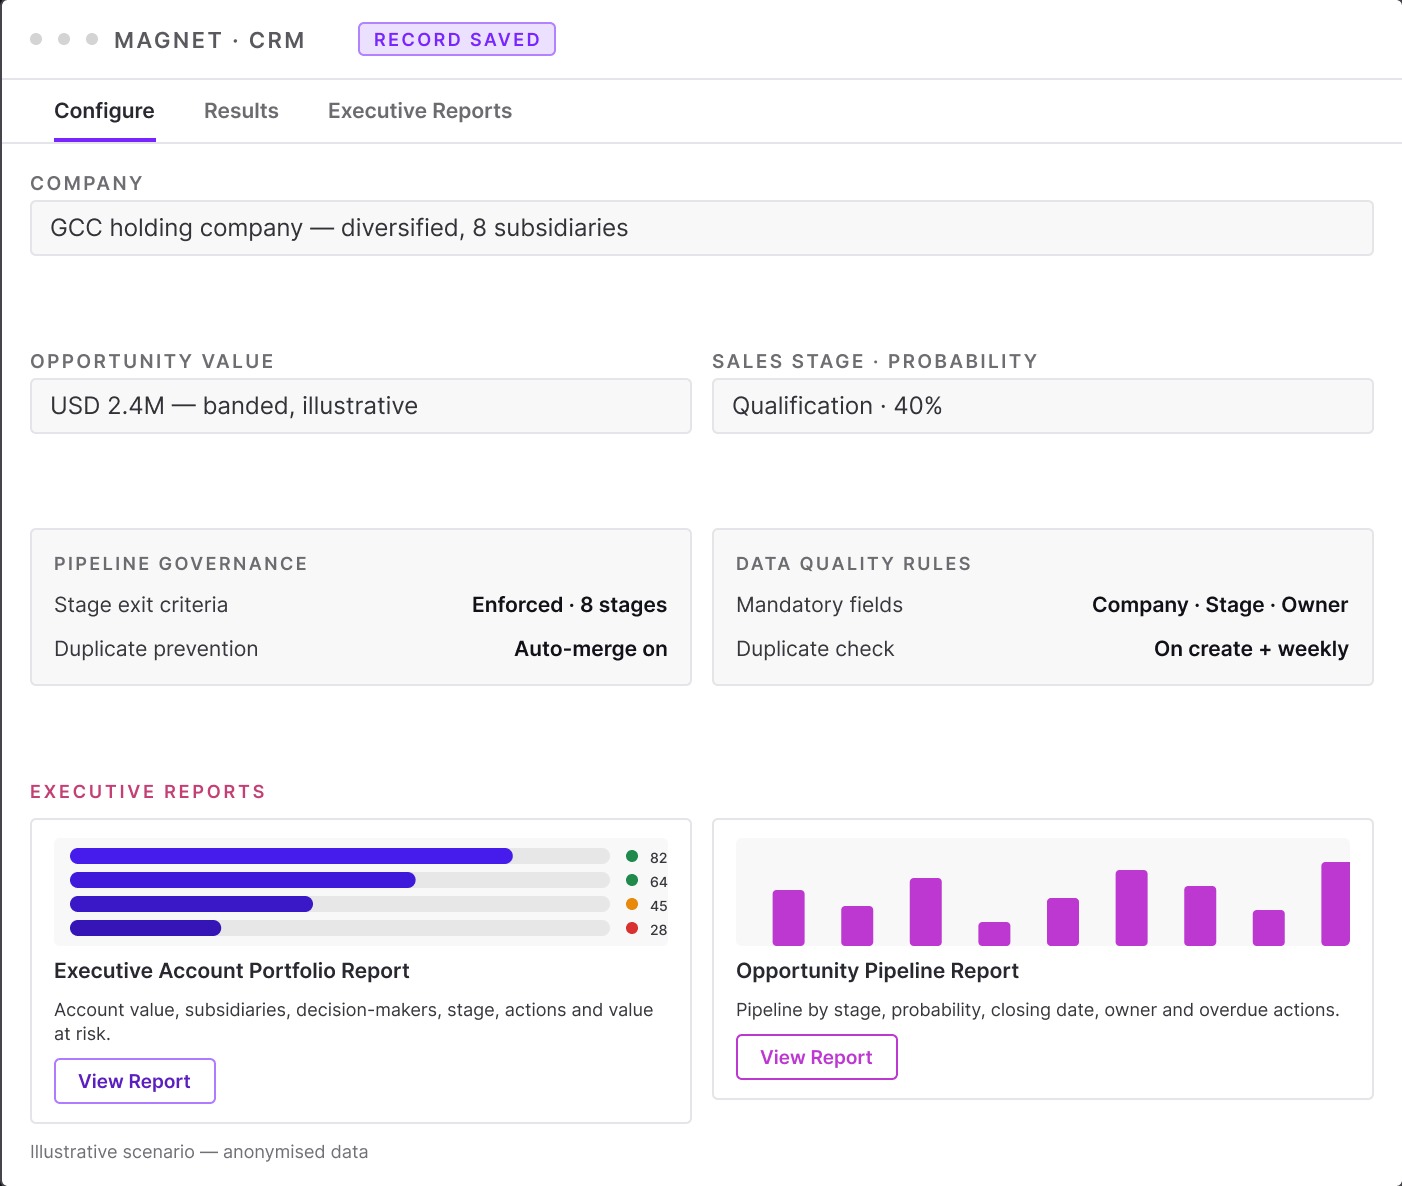Click the Sales Stage Probability field

[x=1043, y=406]
